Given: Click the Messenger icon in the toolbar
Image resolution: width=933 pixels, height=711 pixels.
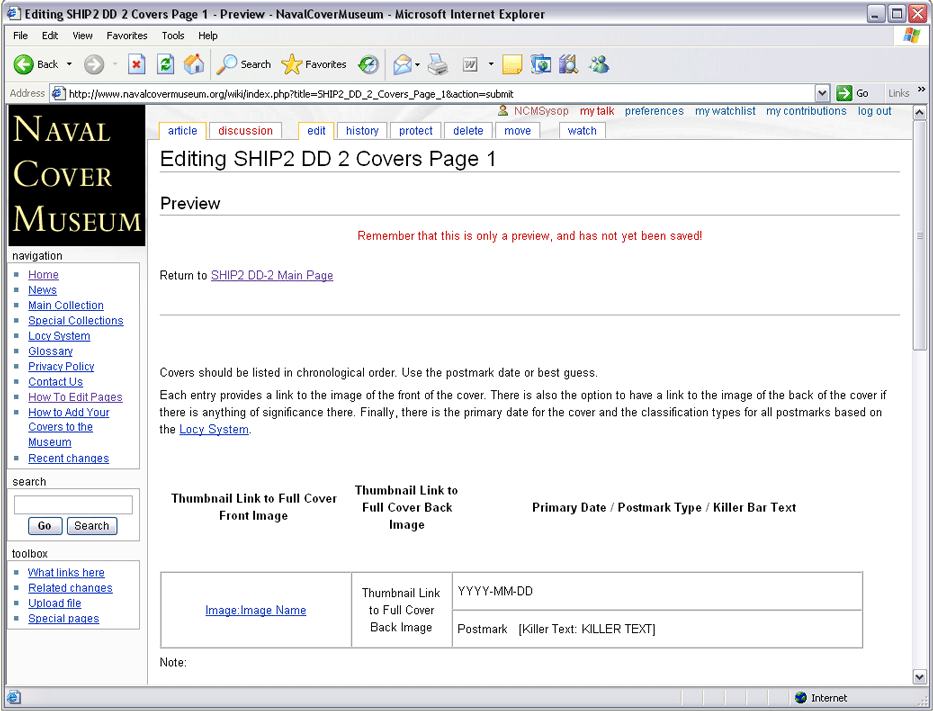Looking at the screenshot, I should point(599,64).
